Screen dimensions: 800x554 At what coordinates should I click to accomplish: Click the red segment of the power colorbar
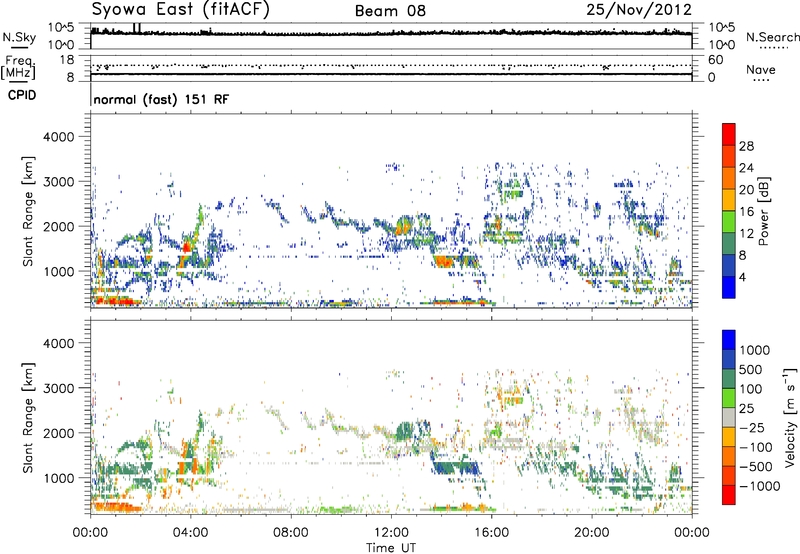point(729,134)
